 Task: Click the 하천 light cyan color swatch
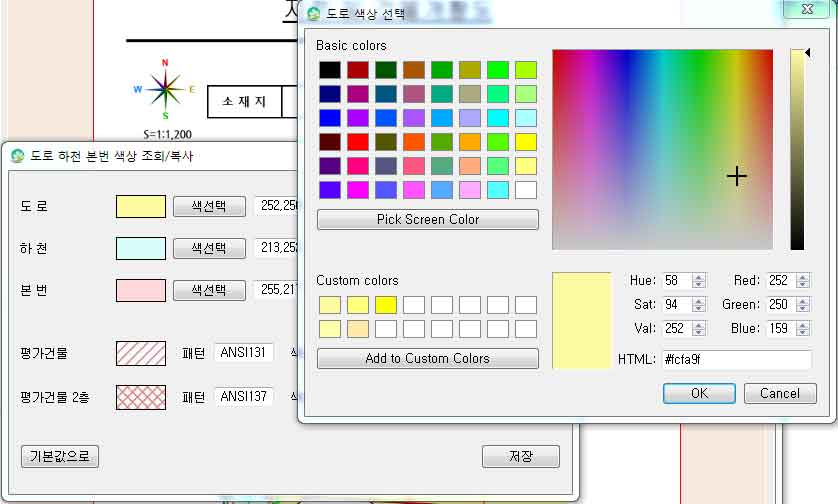140,248
